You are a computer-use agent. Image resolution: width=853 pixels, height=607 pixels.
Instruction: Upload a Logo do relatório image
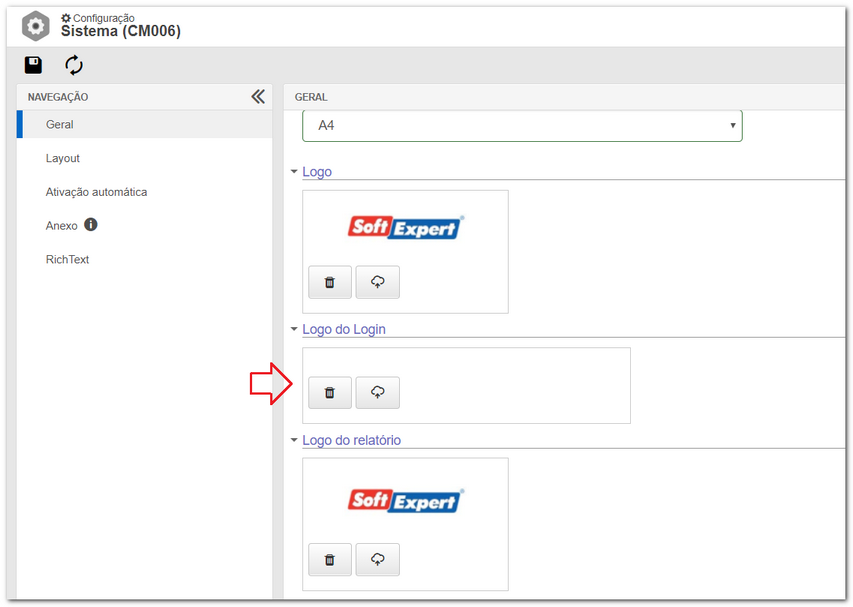pyautogui.click(x=378, y=559)
